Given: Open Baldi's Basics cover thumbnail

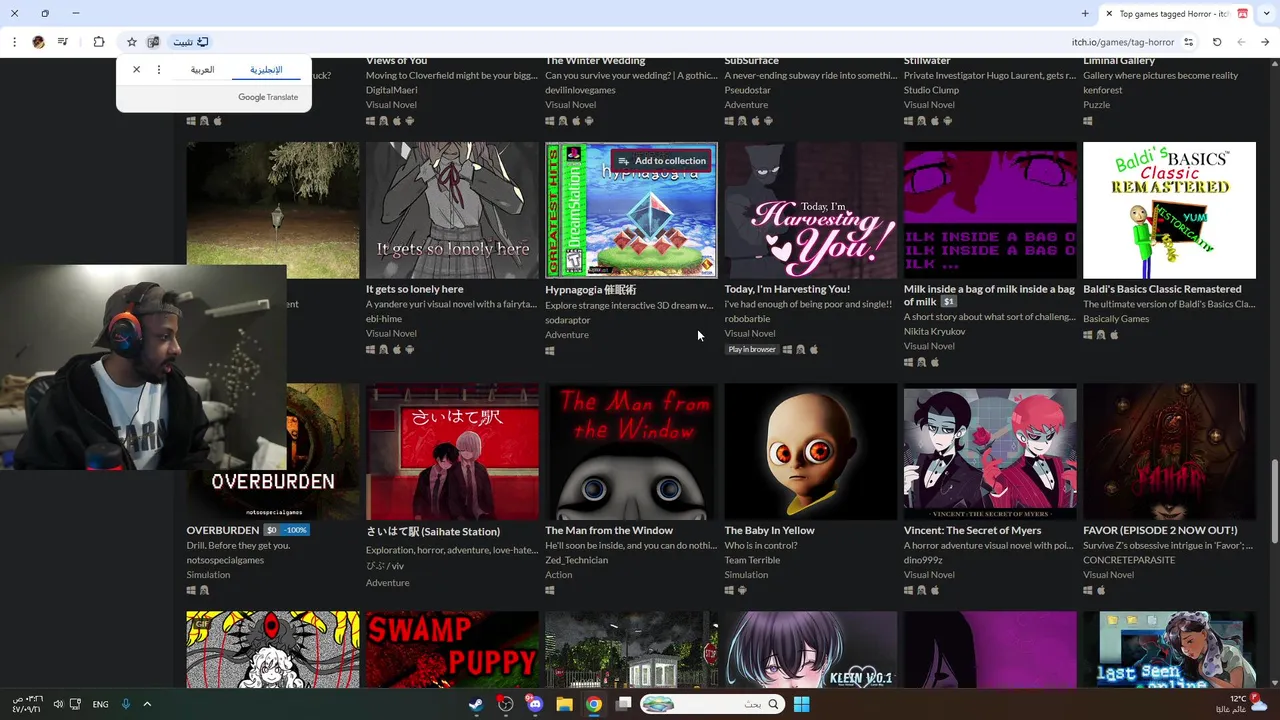Looking at the screenshot, I should 1169,210.
